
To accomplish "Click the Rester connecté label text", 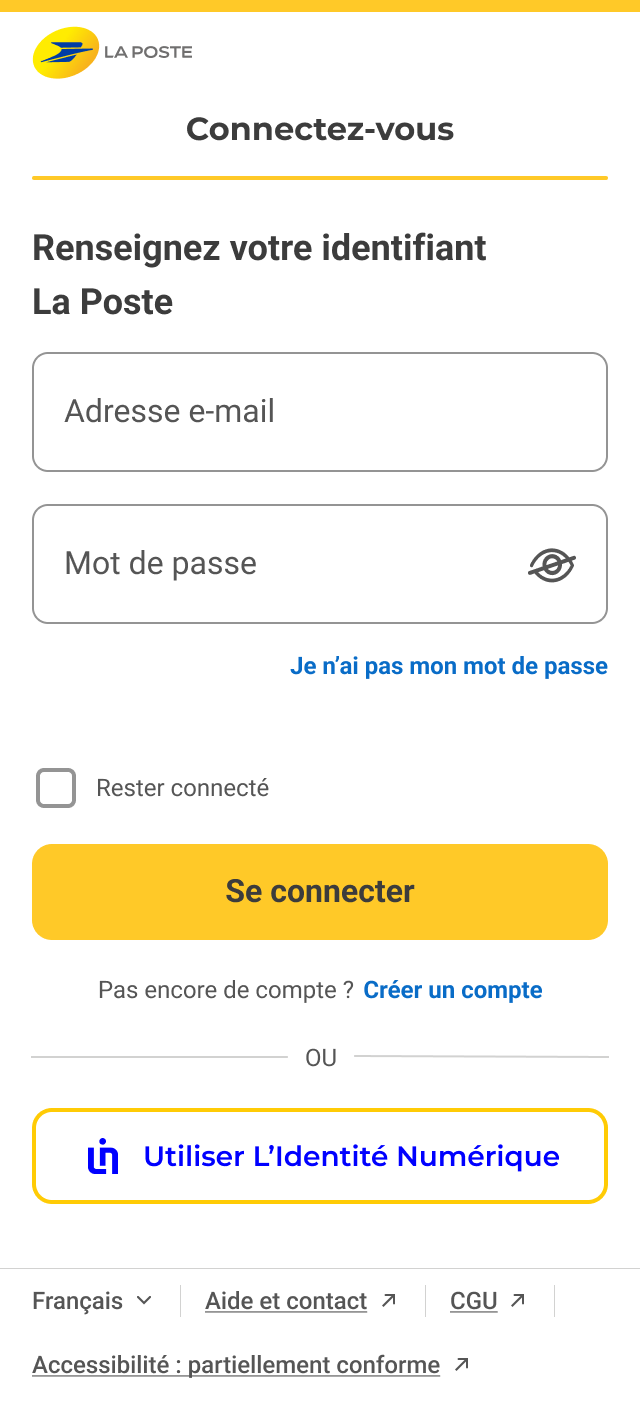I will [x=182, y=788].
